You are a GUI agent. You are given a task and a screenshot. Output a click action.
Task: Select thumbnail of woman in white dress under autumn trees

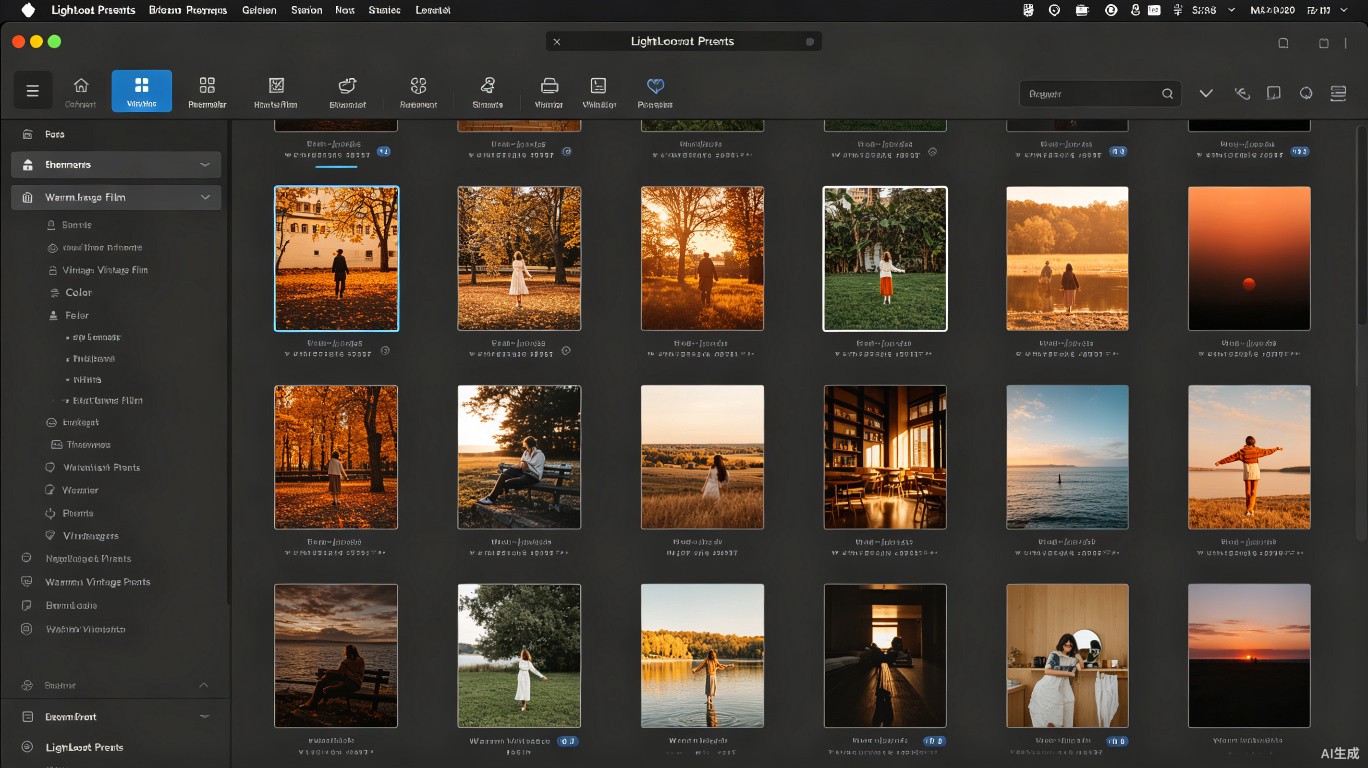pyautogui.click(x=519, y=258)
